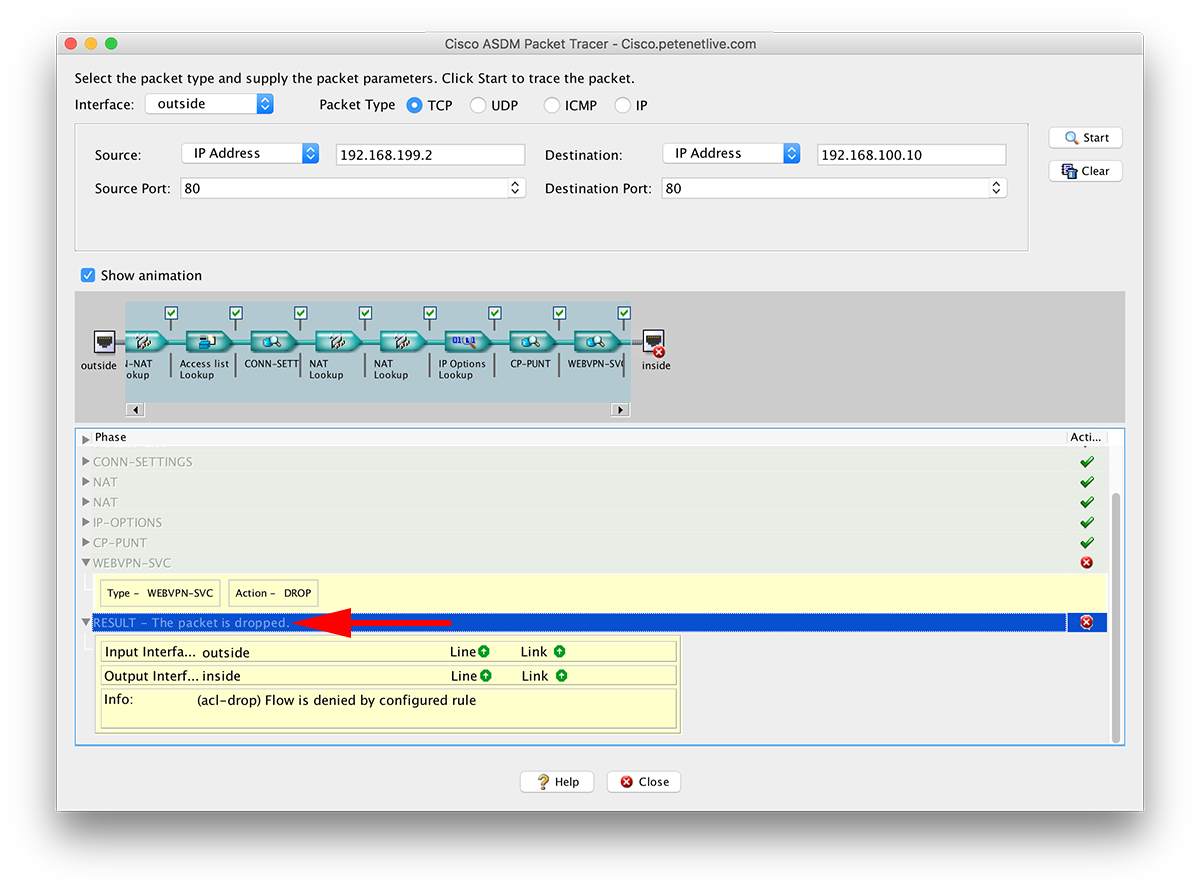Select the TCP packet type
The height and width of the screenshot is (892, 1200).
coord(415,105)
